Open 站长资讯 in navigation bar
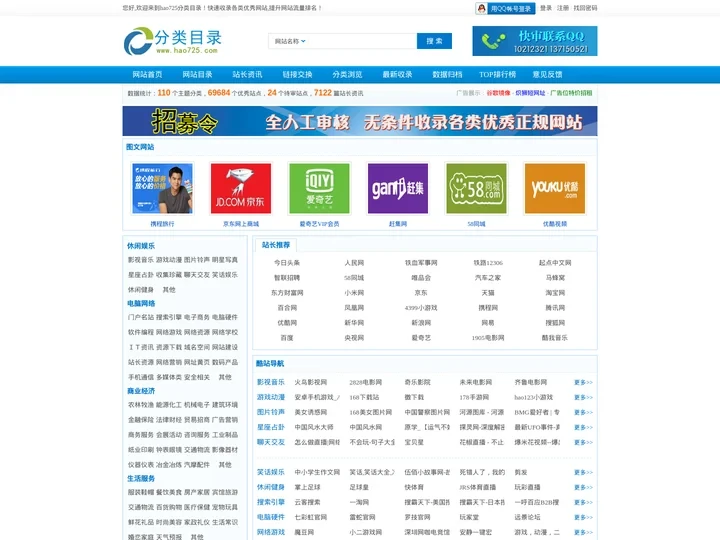The image size is (720, 540). point(248,74)
